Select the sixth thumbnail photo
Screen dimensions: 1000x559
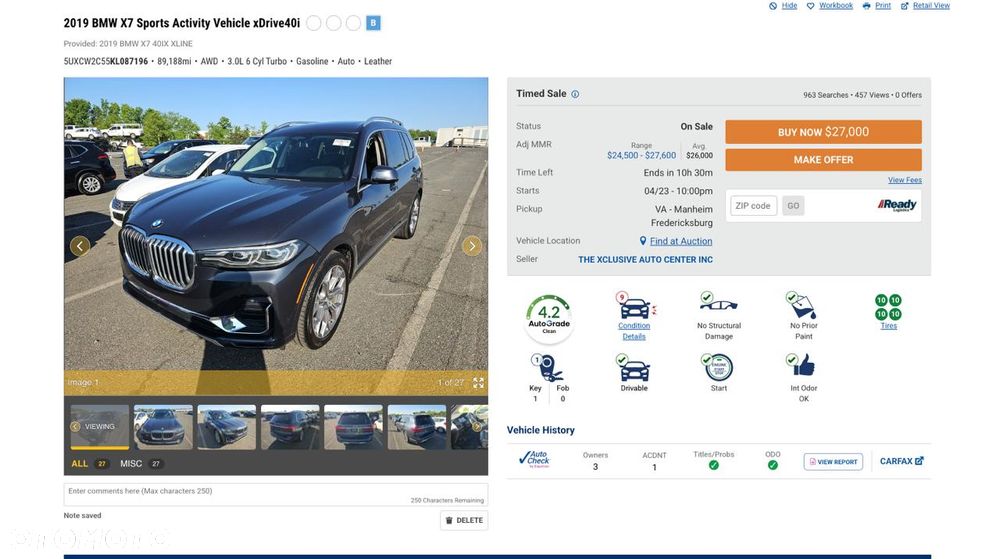click(416, 426)
